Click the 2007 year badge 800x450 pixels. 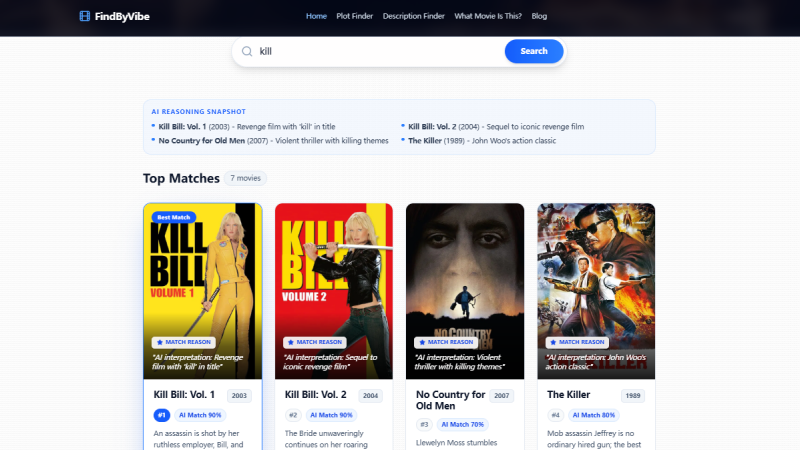[502, 395]
